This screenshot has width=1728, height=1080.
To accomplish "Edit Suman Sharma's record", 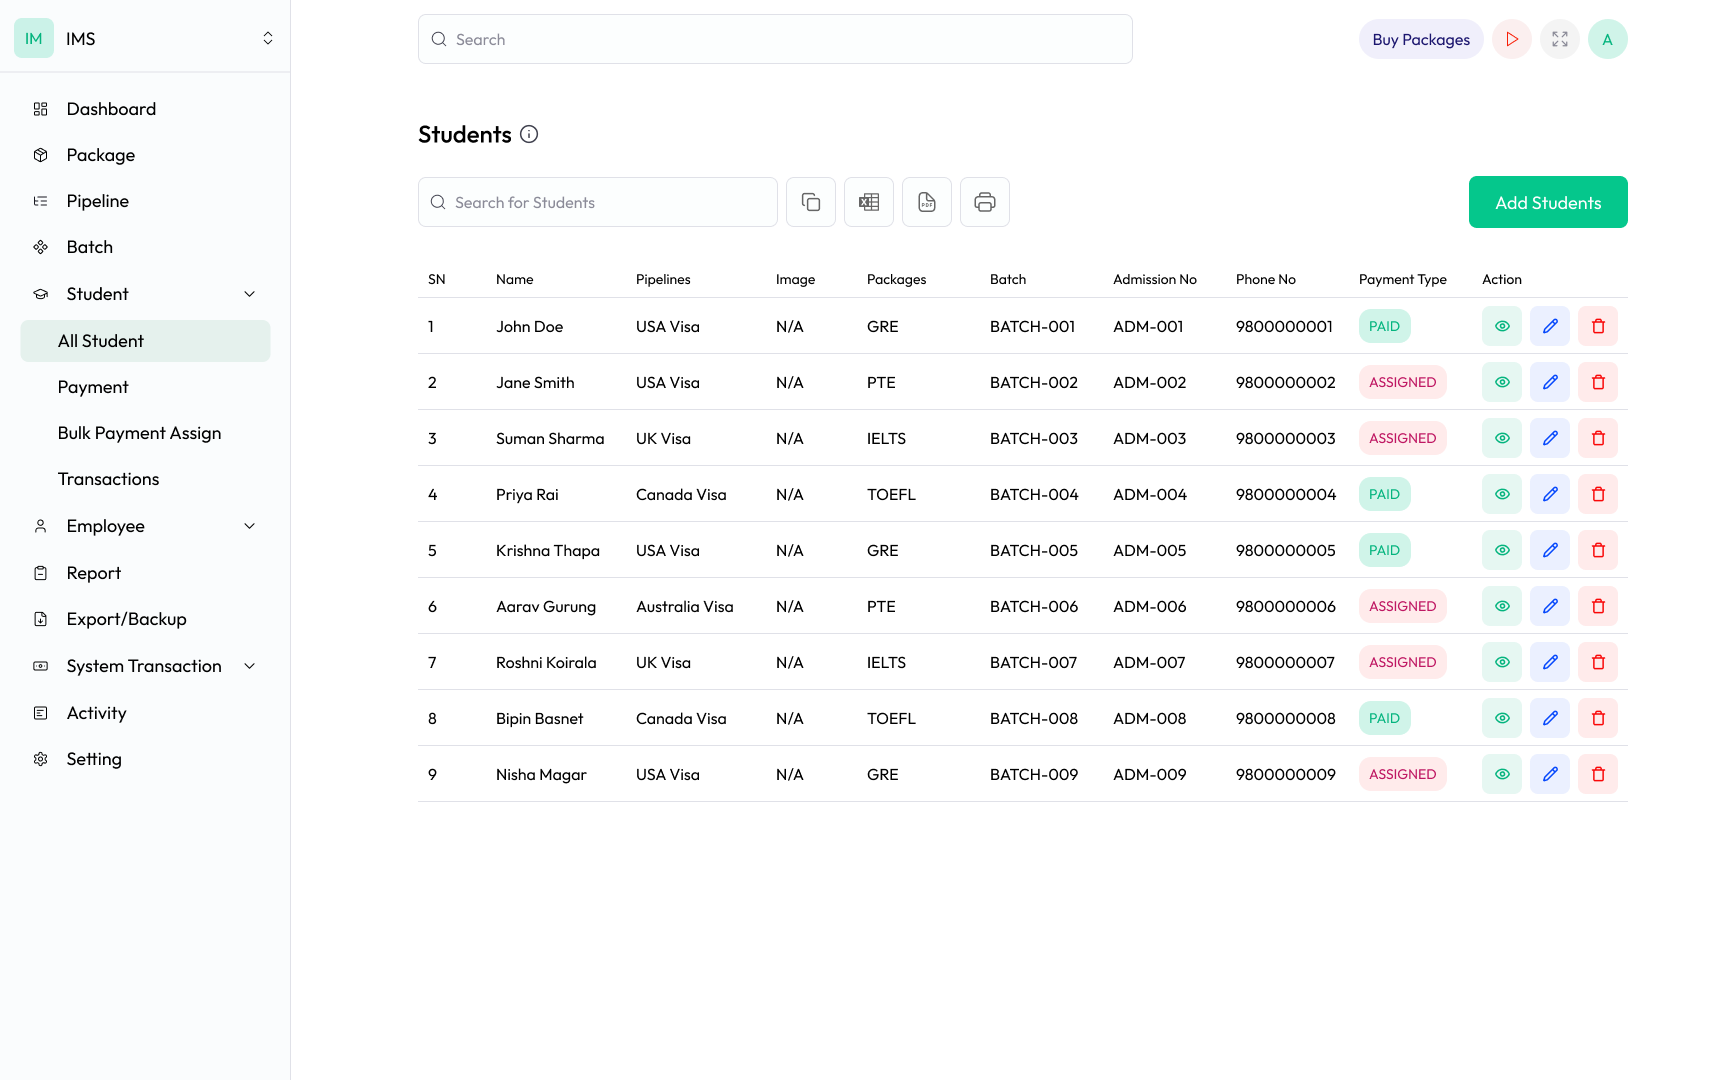I will (x=1550, y=438).
